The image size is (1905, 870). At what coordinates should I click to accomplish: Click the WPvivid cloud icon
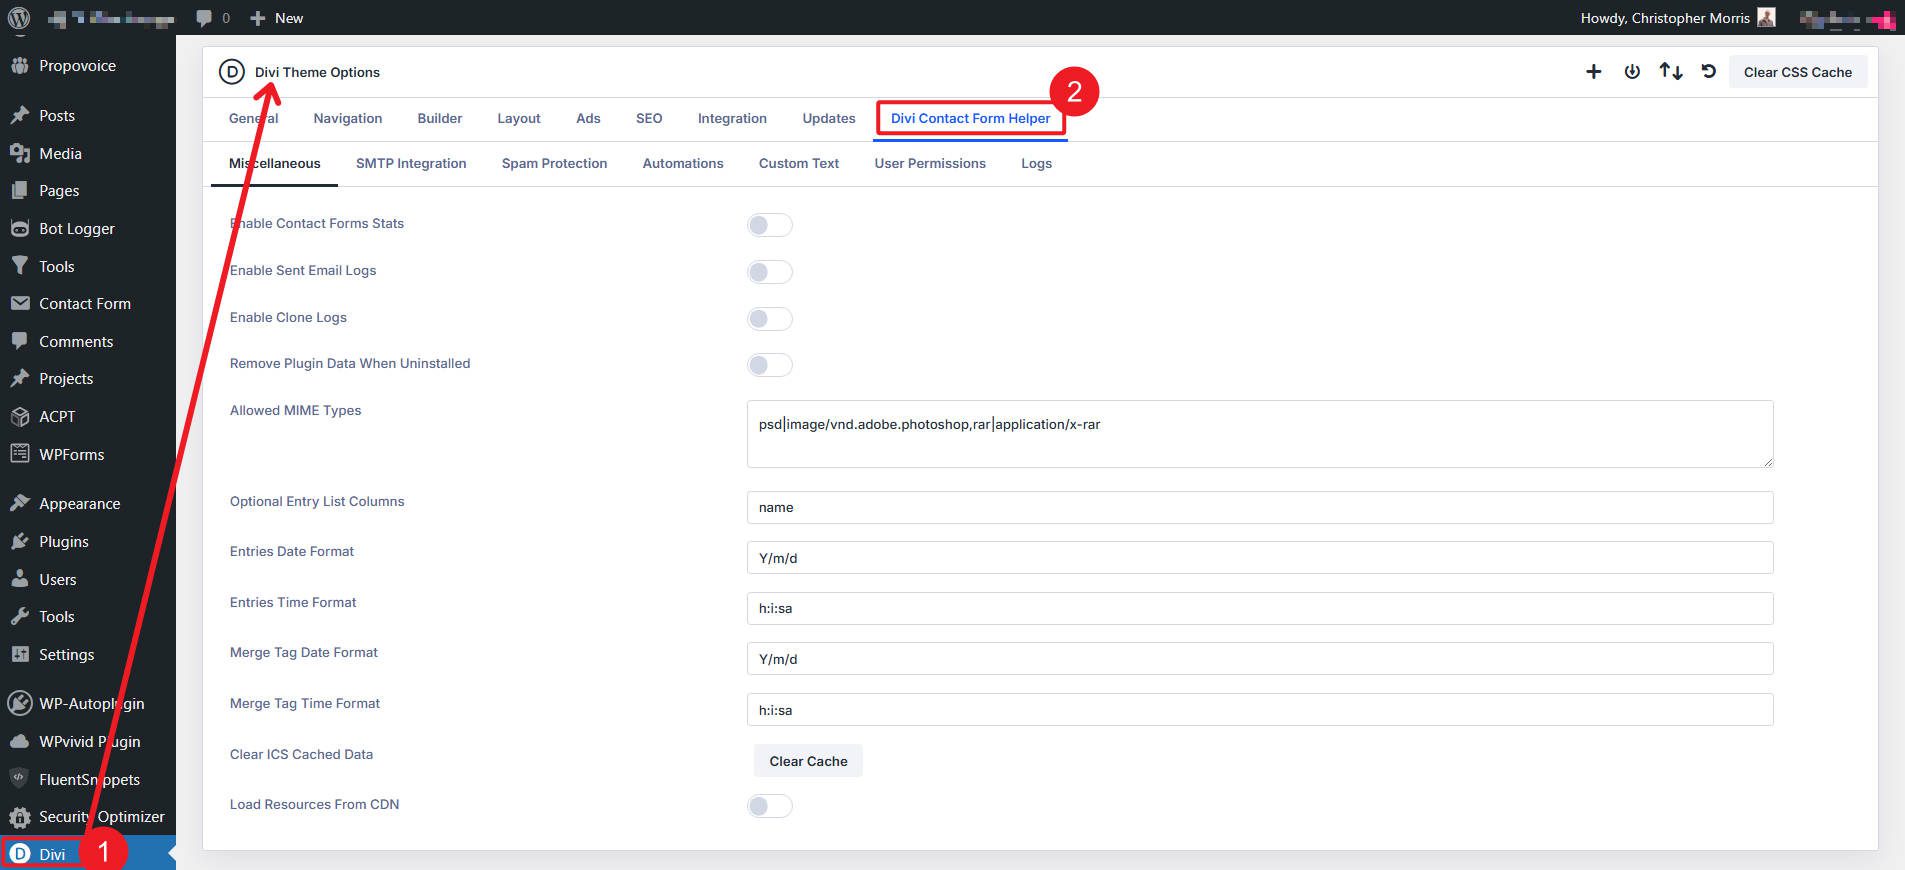click(20, 742)
